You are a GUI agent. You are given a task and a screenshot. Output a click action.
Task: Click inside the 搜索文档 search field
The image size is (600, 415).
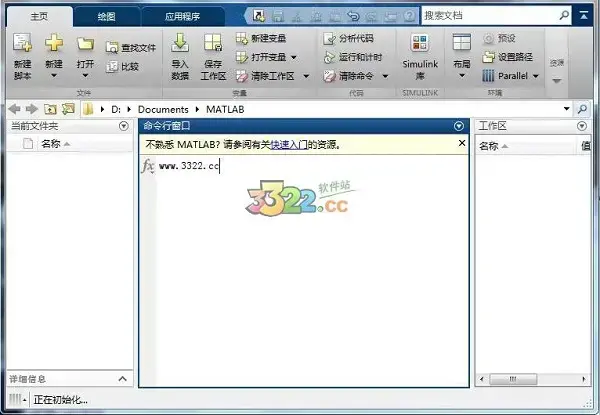pyautogui.click(x=489, y=16)
